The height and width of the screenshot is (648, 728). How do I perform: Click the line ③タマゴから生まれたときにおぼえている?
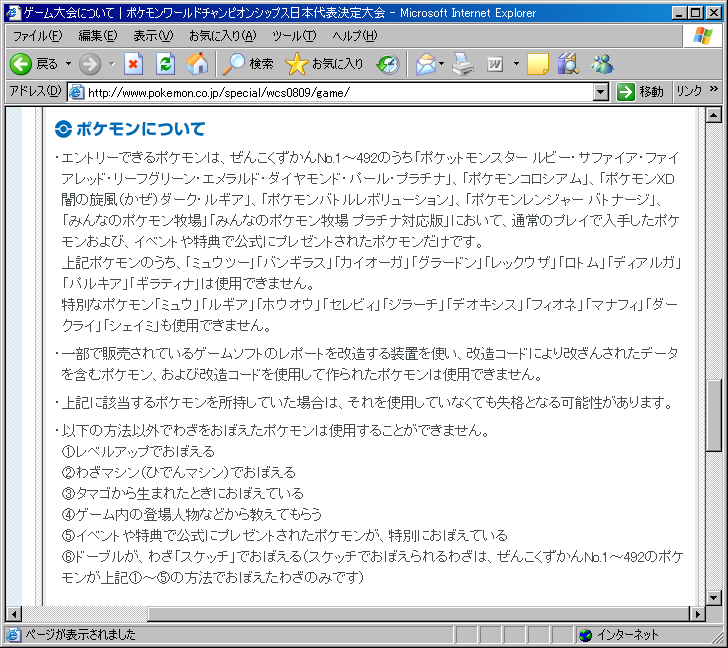[182, 493]
